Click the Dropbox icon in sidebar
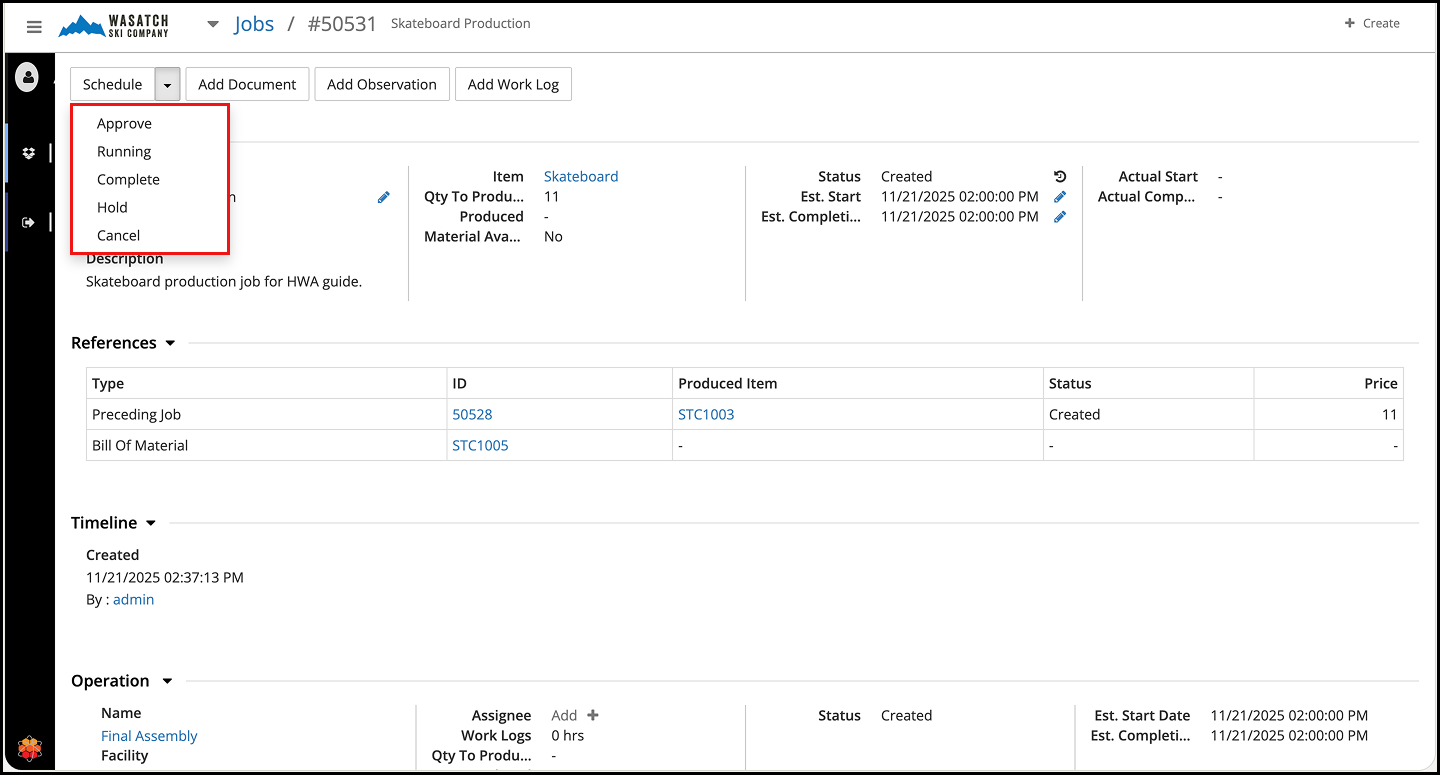The image size is (1440, 775). (x=28, y=153)
